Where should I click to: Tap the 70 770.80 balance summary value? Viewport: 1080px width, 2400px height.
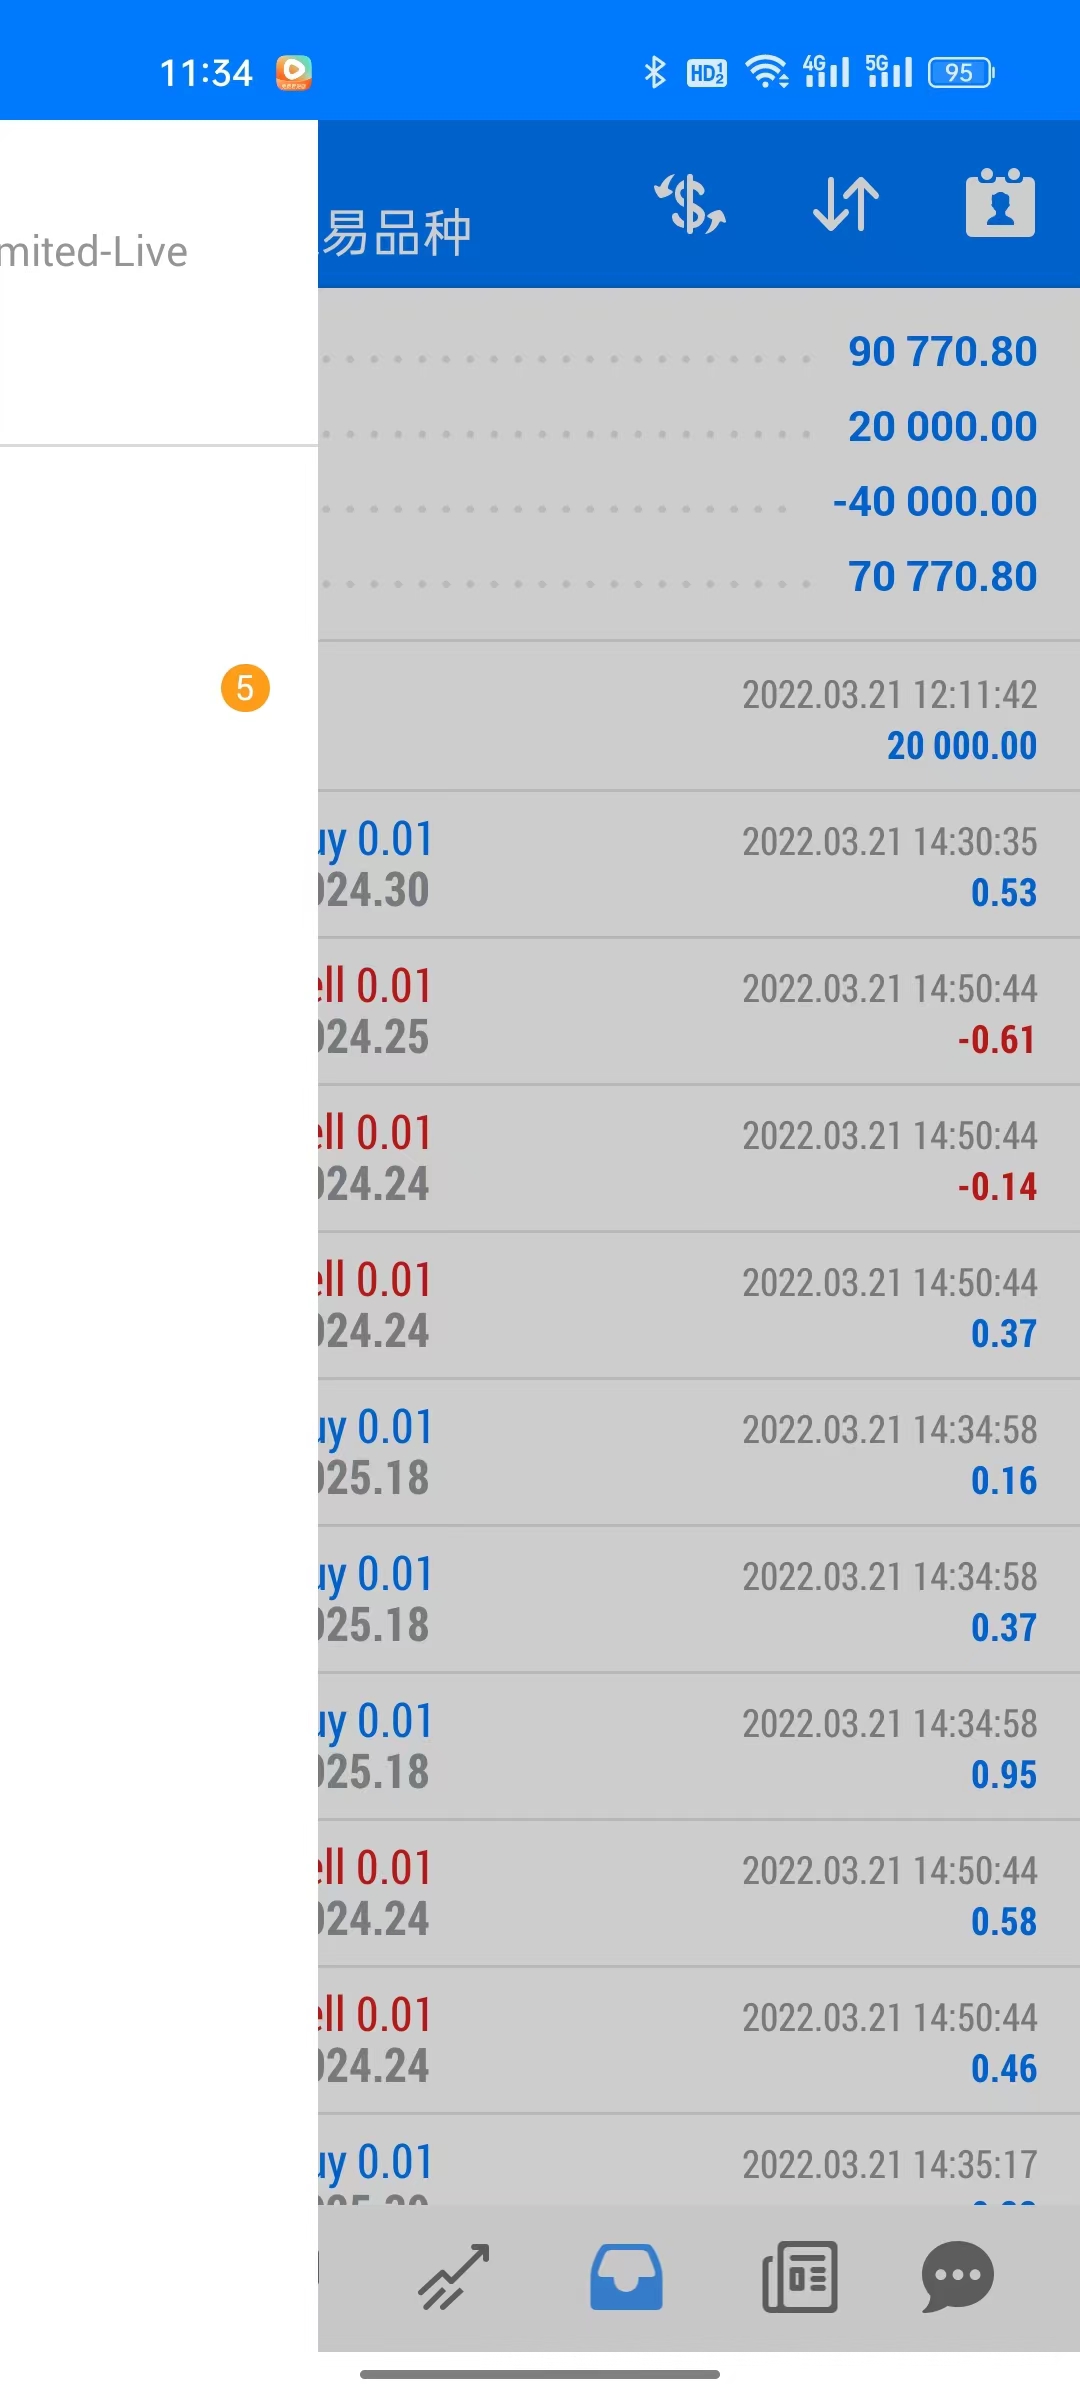point(942,576)
